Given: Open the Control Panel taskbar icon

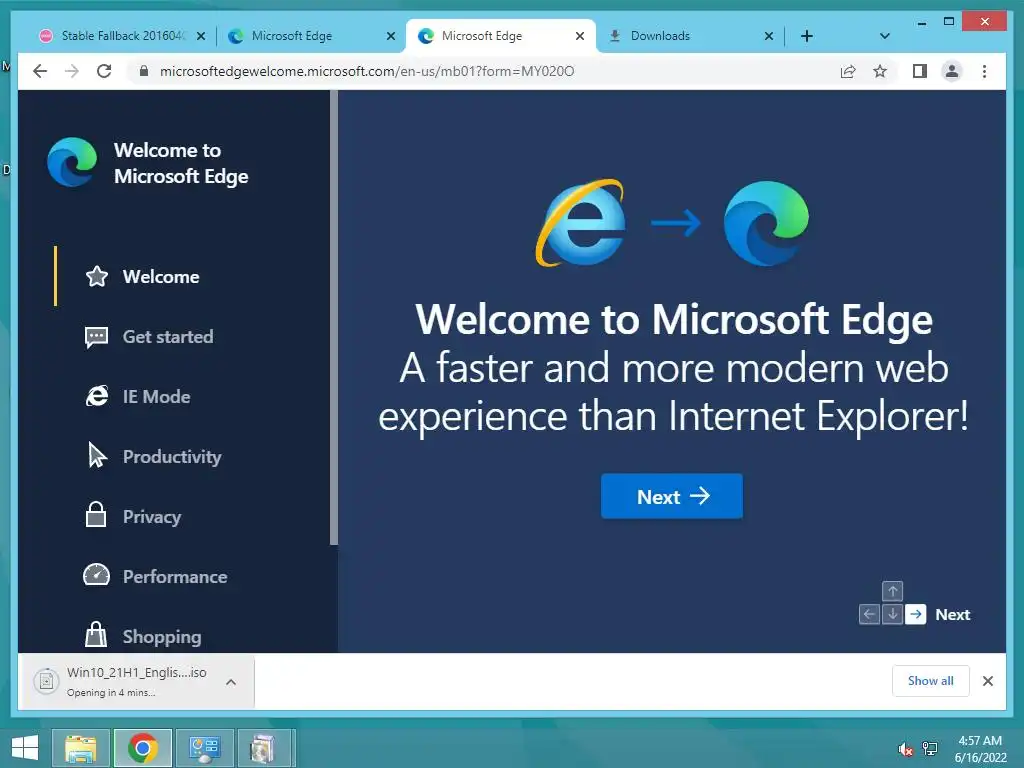Looking at the screenshot, I should click(x=204, y=748).
